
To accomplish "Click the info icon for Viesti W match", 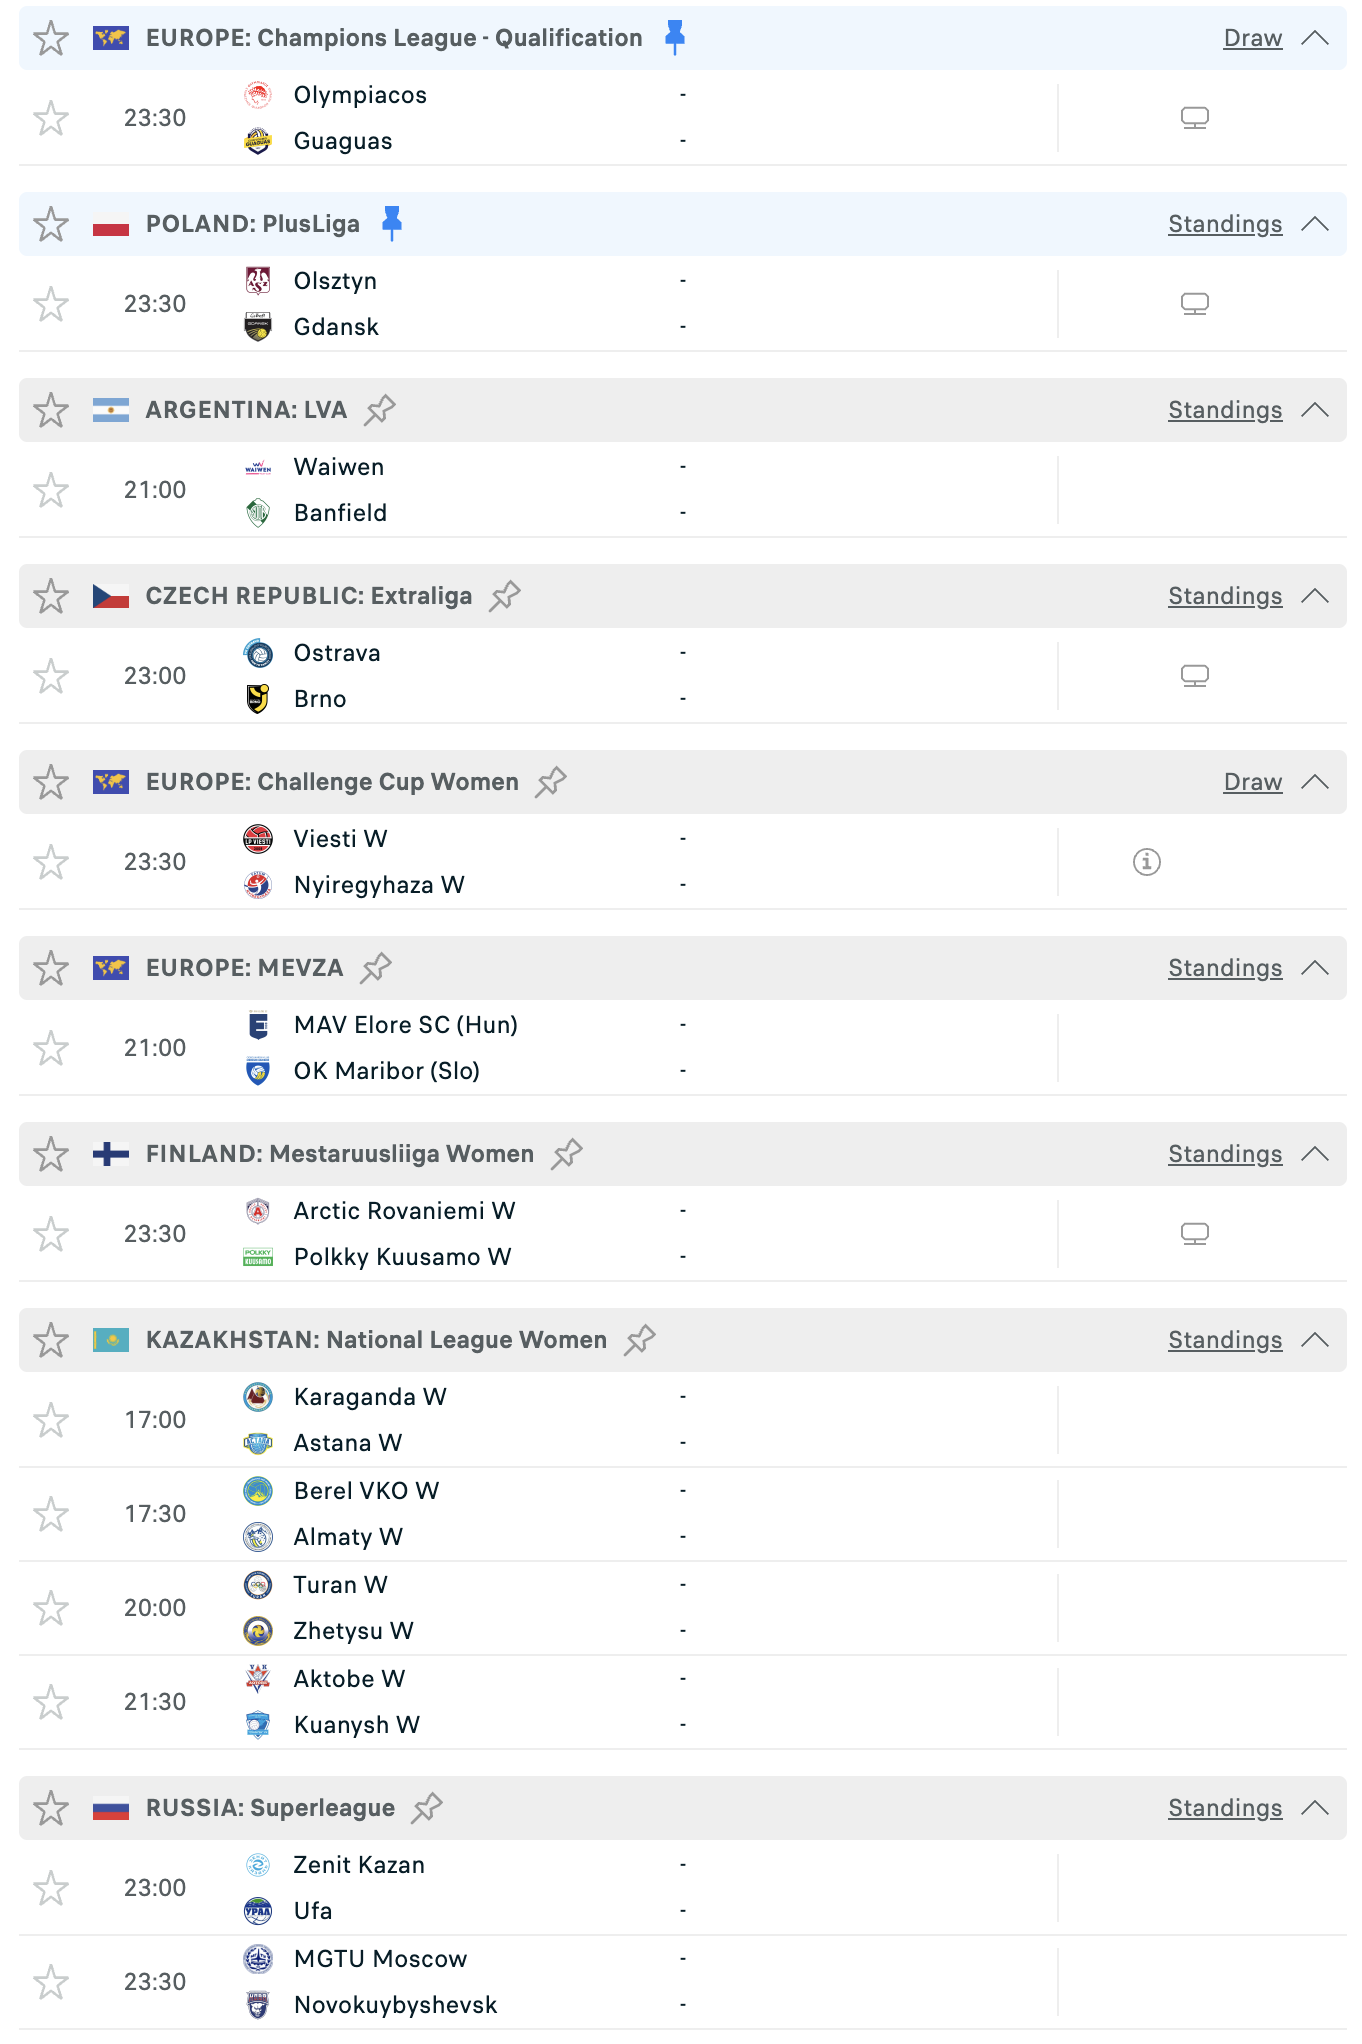I will 1146,862.
